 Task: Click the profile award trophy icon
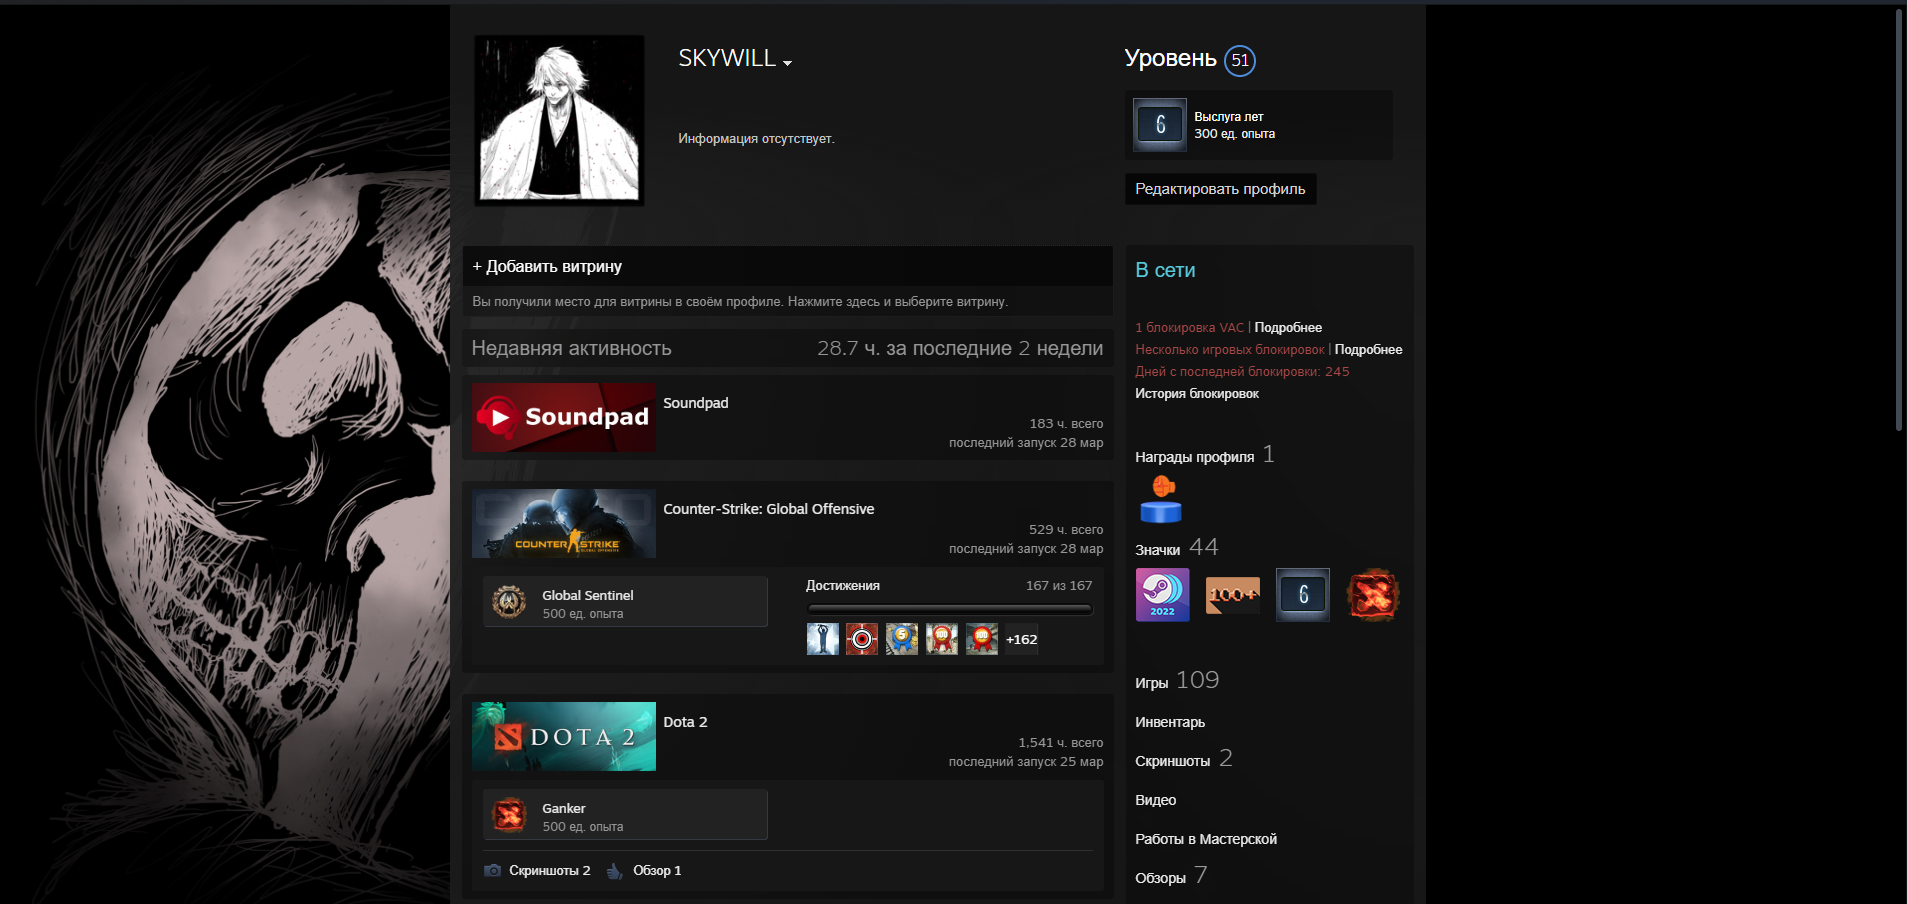tap(1161, 500)
